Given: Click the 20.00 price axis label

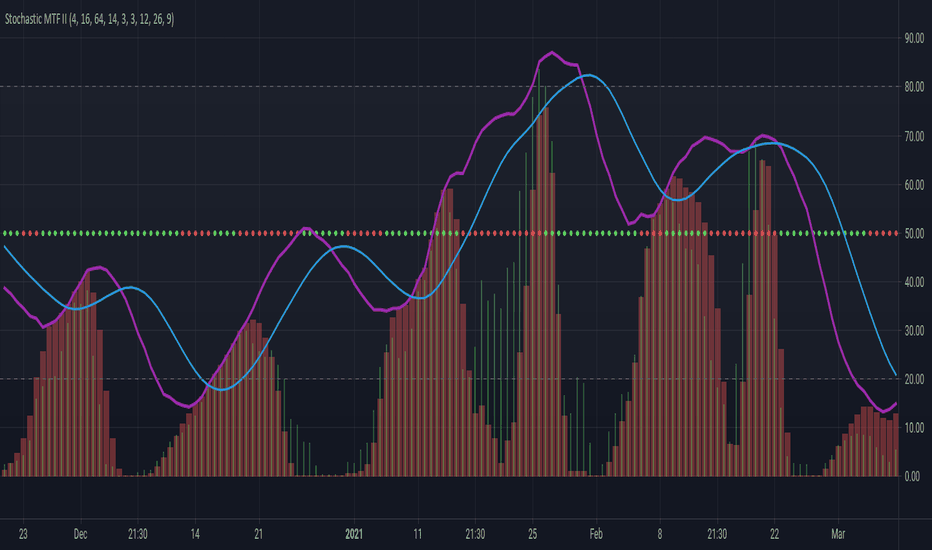Looking at the screenshot, I should (914, 379).
